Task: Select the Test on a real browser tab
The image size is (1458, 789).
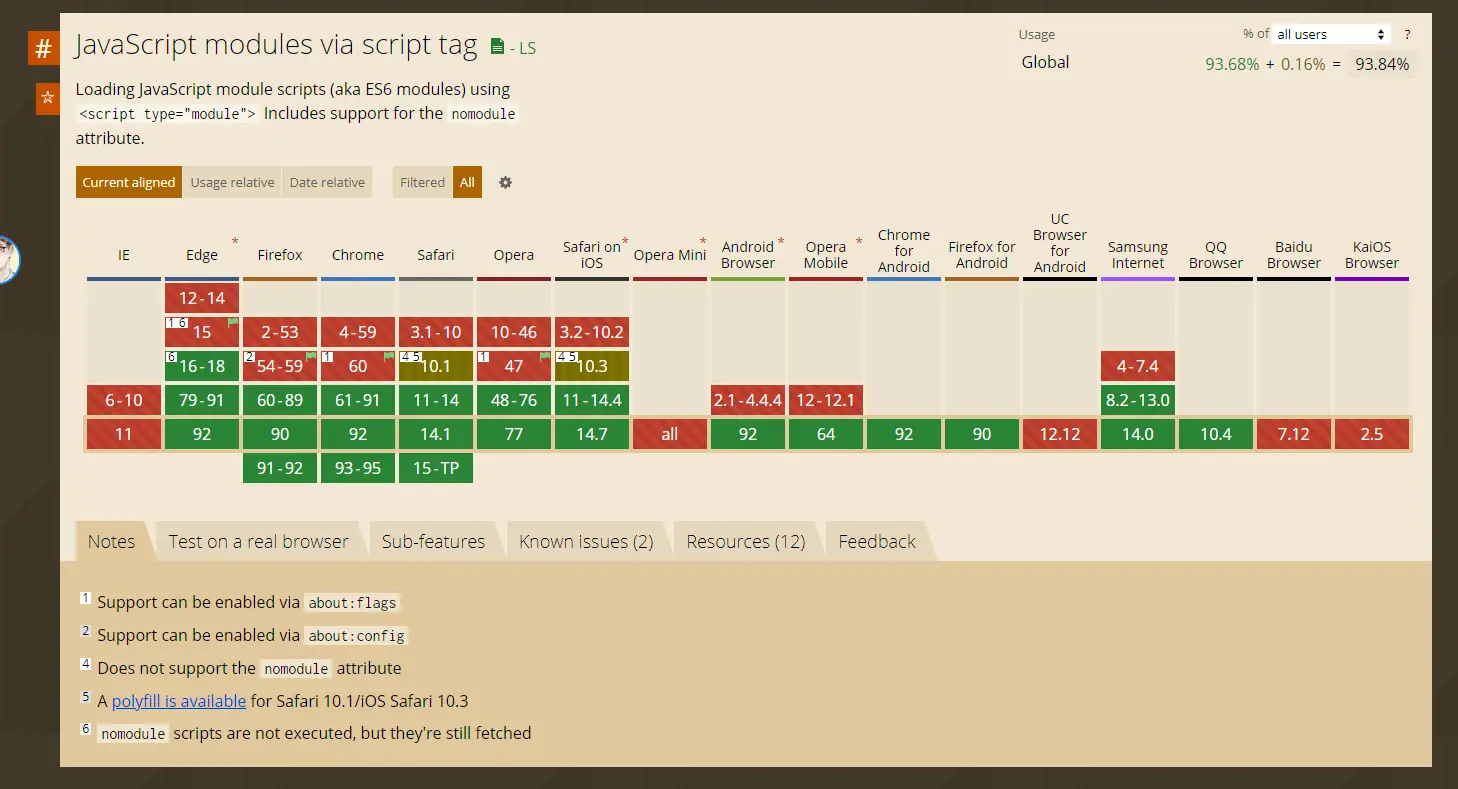Action: tap(258, 541)
